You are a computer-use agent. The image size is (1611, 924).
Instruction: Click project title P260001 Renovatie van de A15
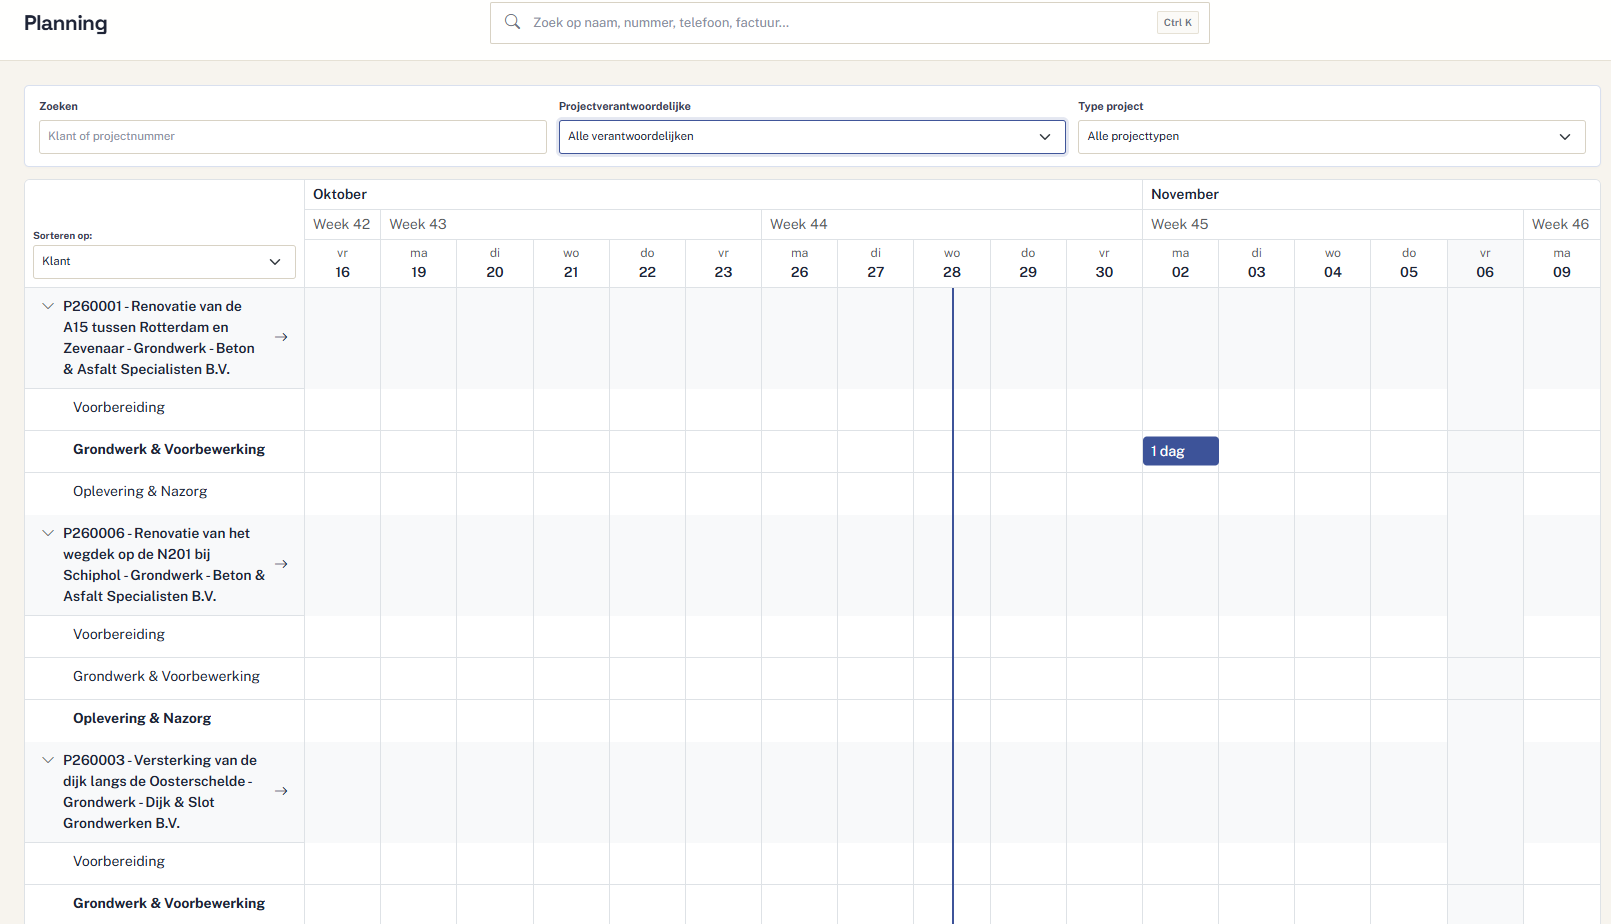click(159, 338)
